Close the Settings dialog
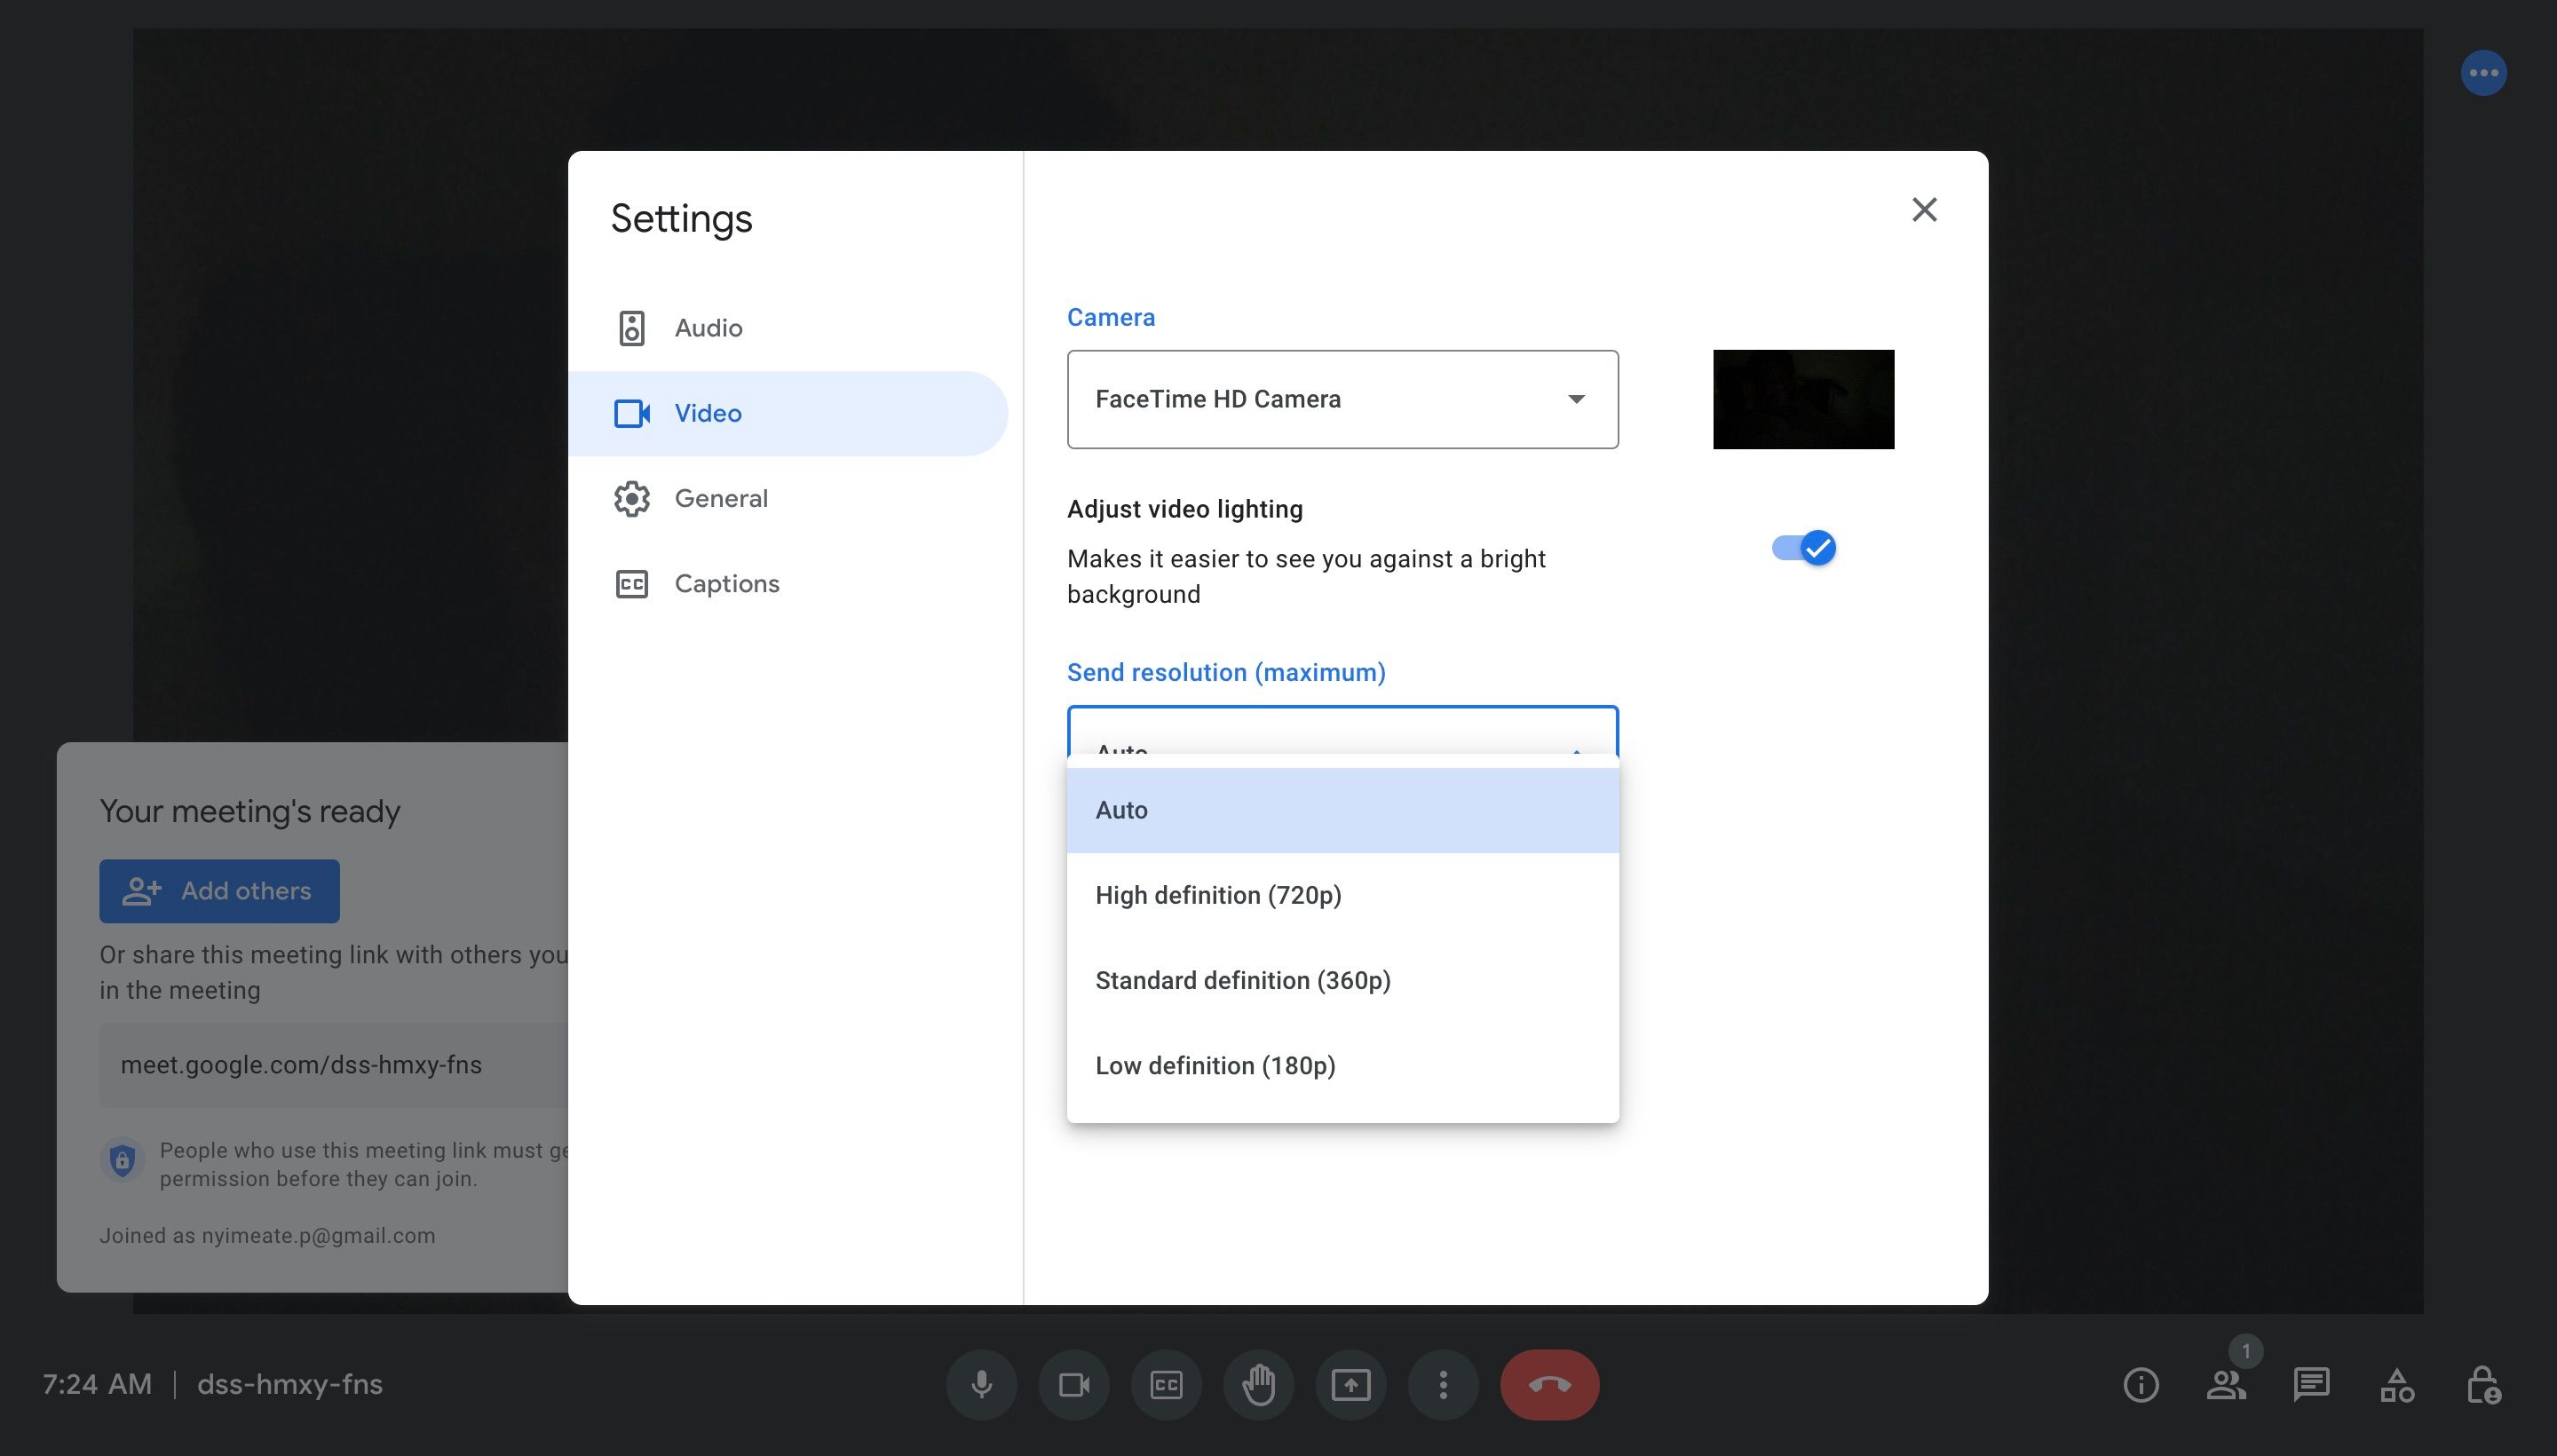Viewport: 2557px width, 1456px height. click(x=1924, y=209)
